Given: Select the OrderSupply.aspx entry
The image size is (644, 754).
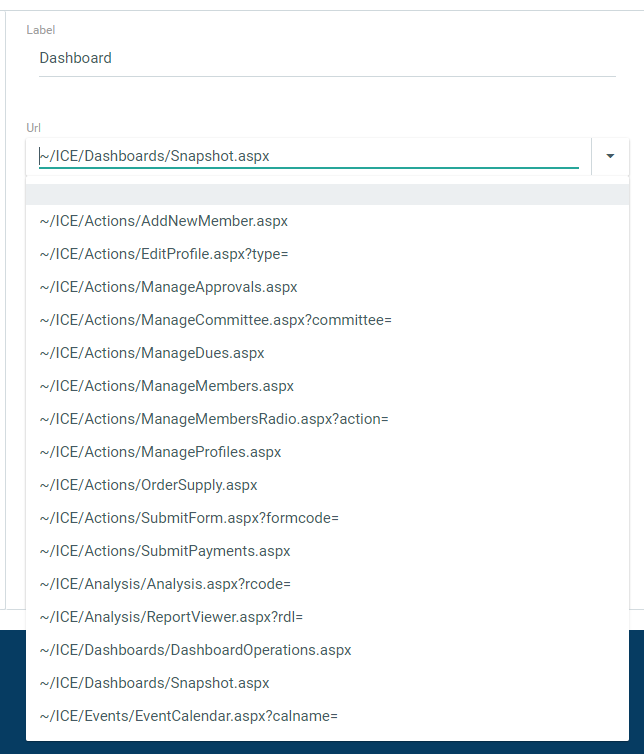Looking at the screenshot, I should (148, 485).
